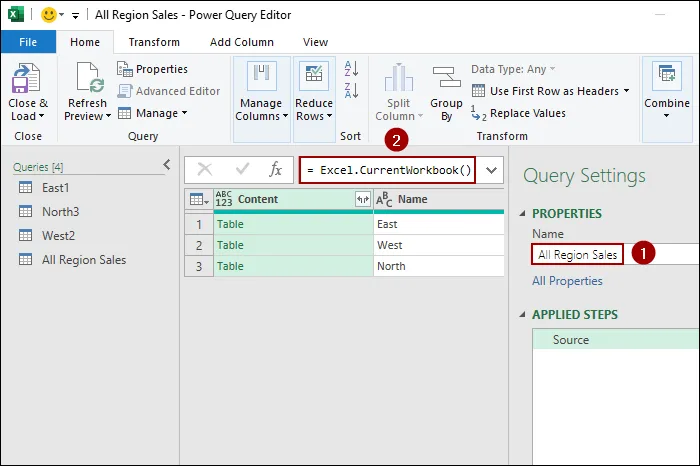Confirm the formula with the checkmark

pos(242,170)
